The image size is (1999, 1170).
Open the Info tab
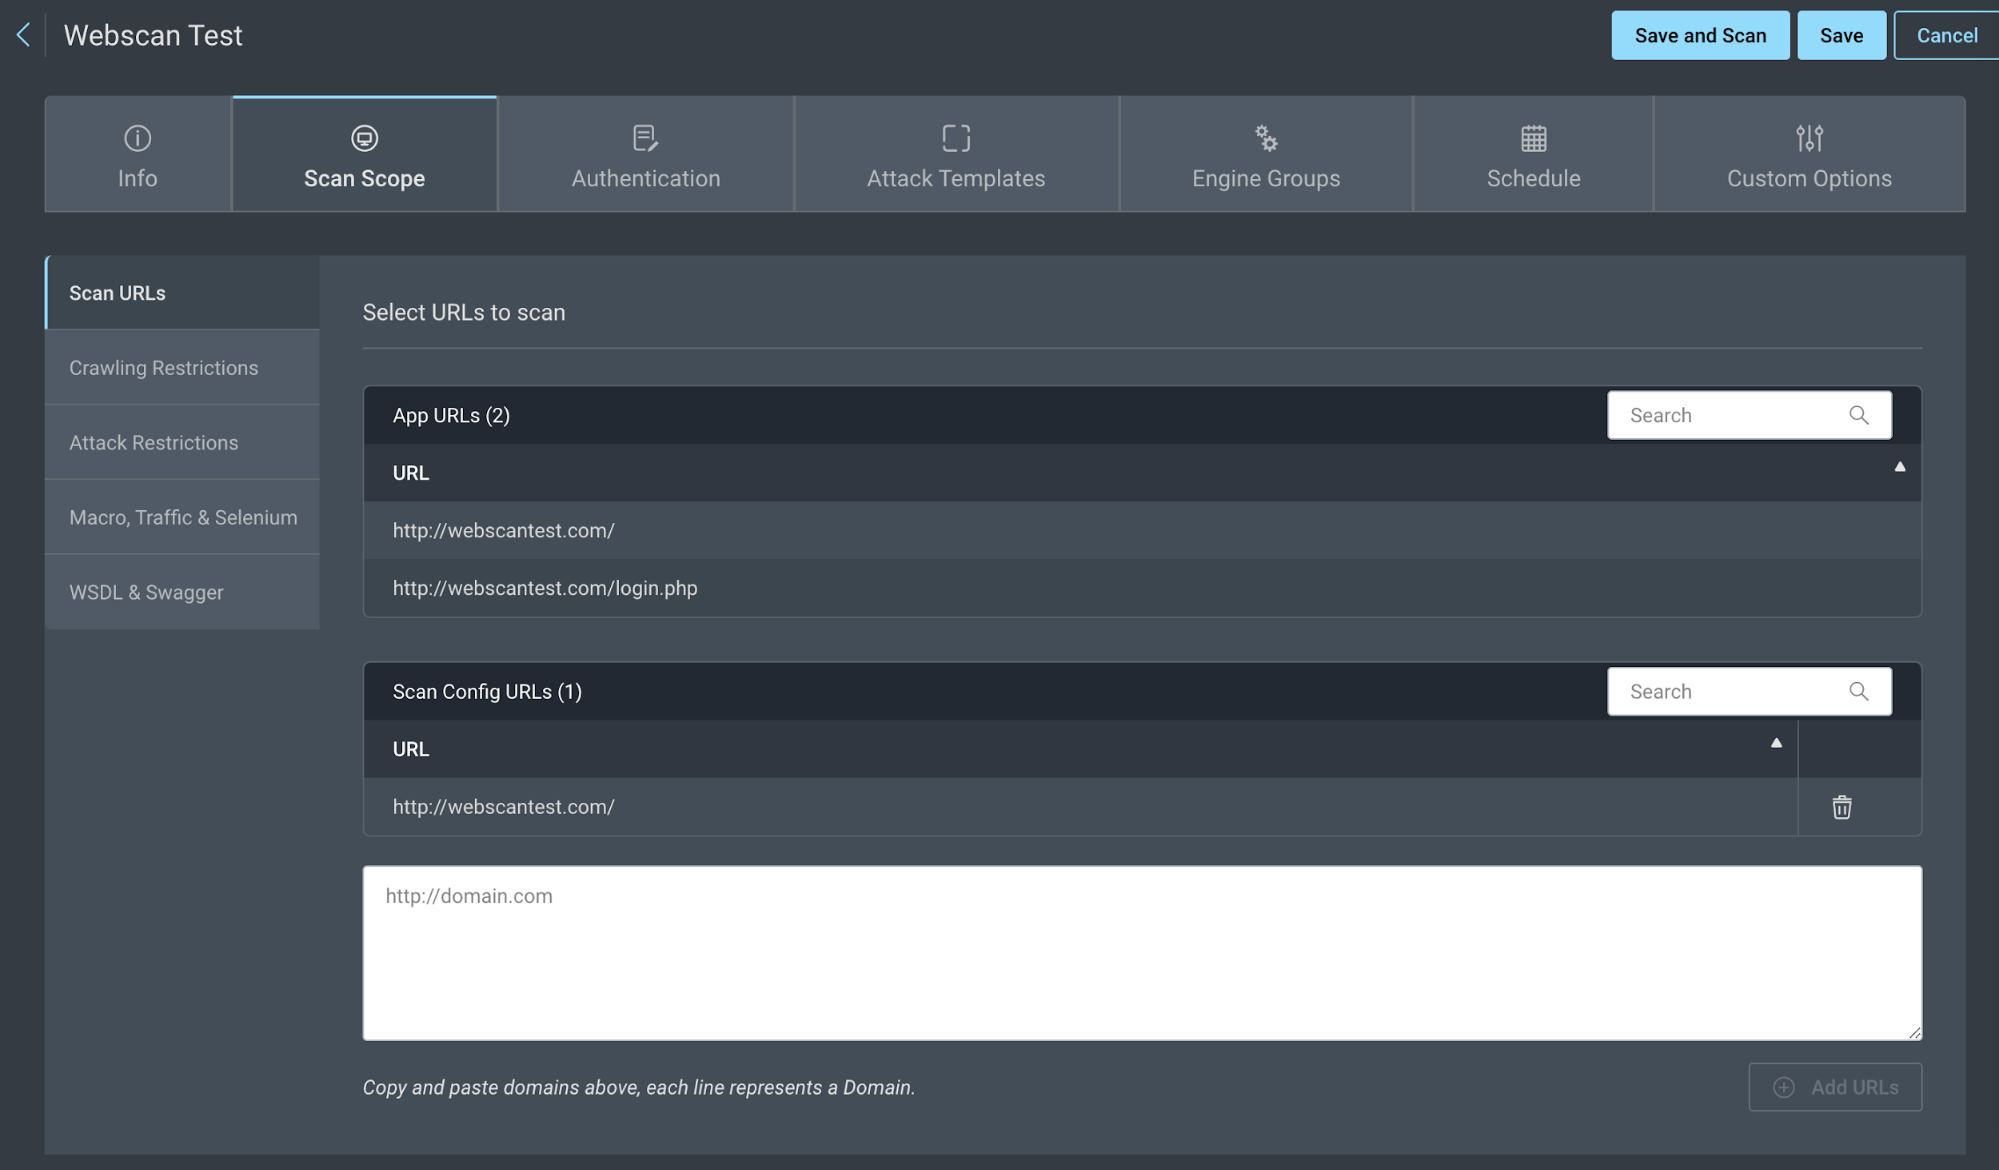(x=138, y=155)
